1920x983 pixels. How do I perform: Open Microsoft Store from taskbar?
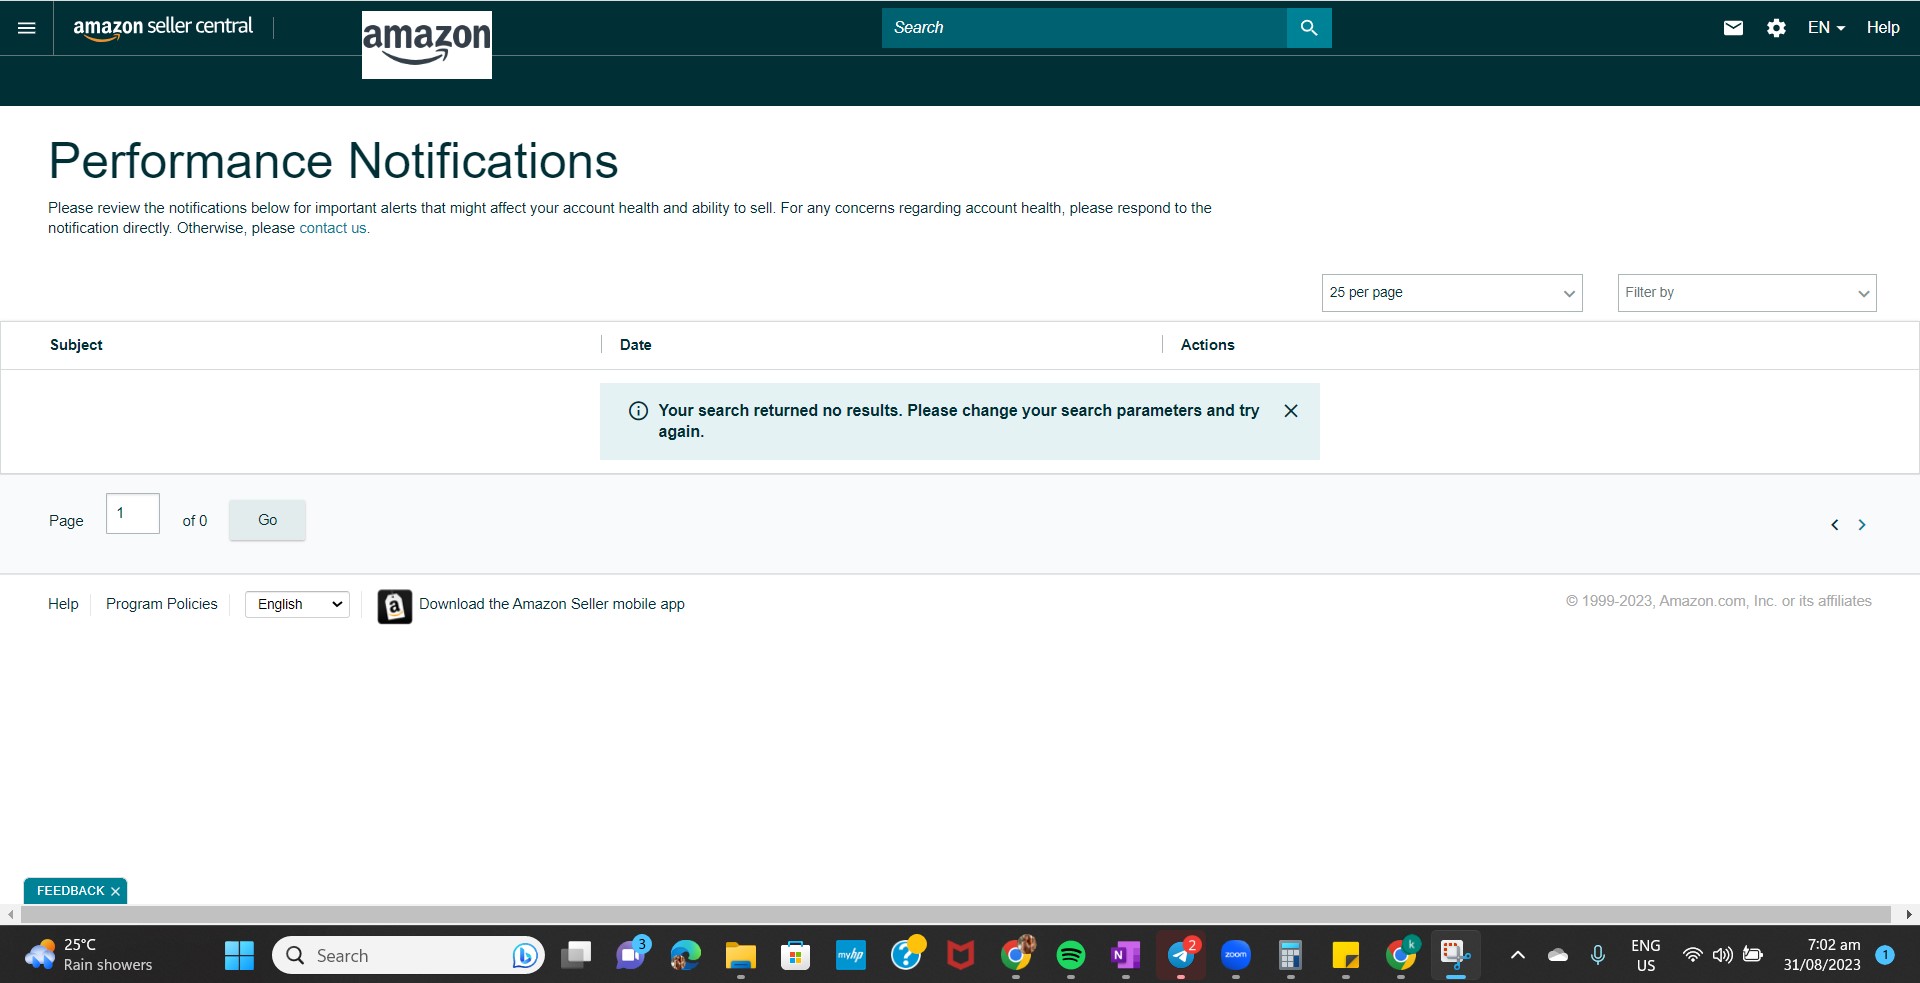(x=796, y=956)
